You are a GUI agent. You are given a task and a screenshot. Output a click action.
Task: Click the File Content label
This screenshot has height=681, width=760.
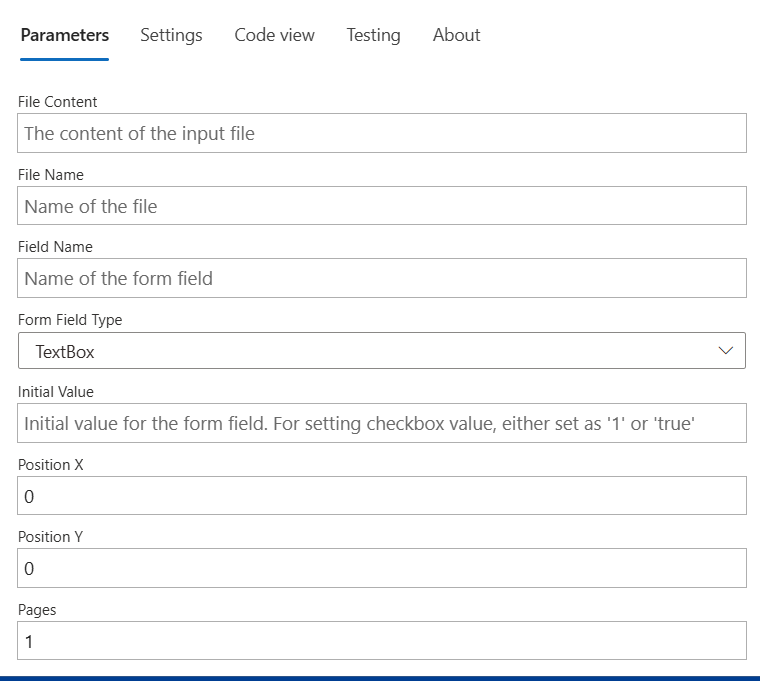(57, 102)
